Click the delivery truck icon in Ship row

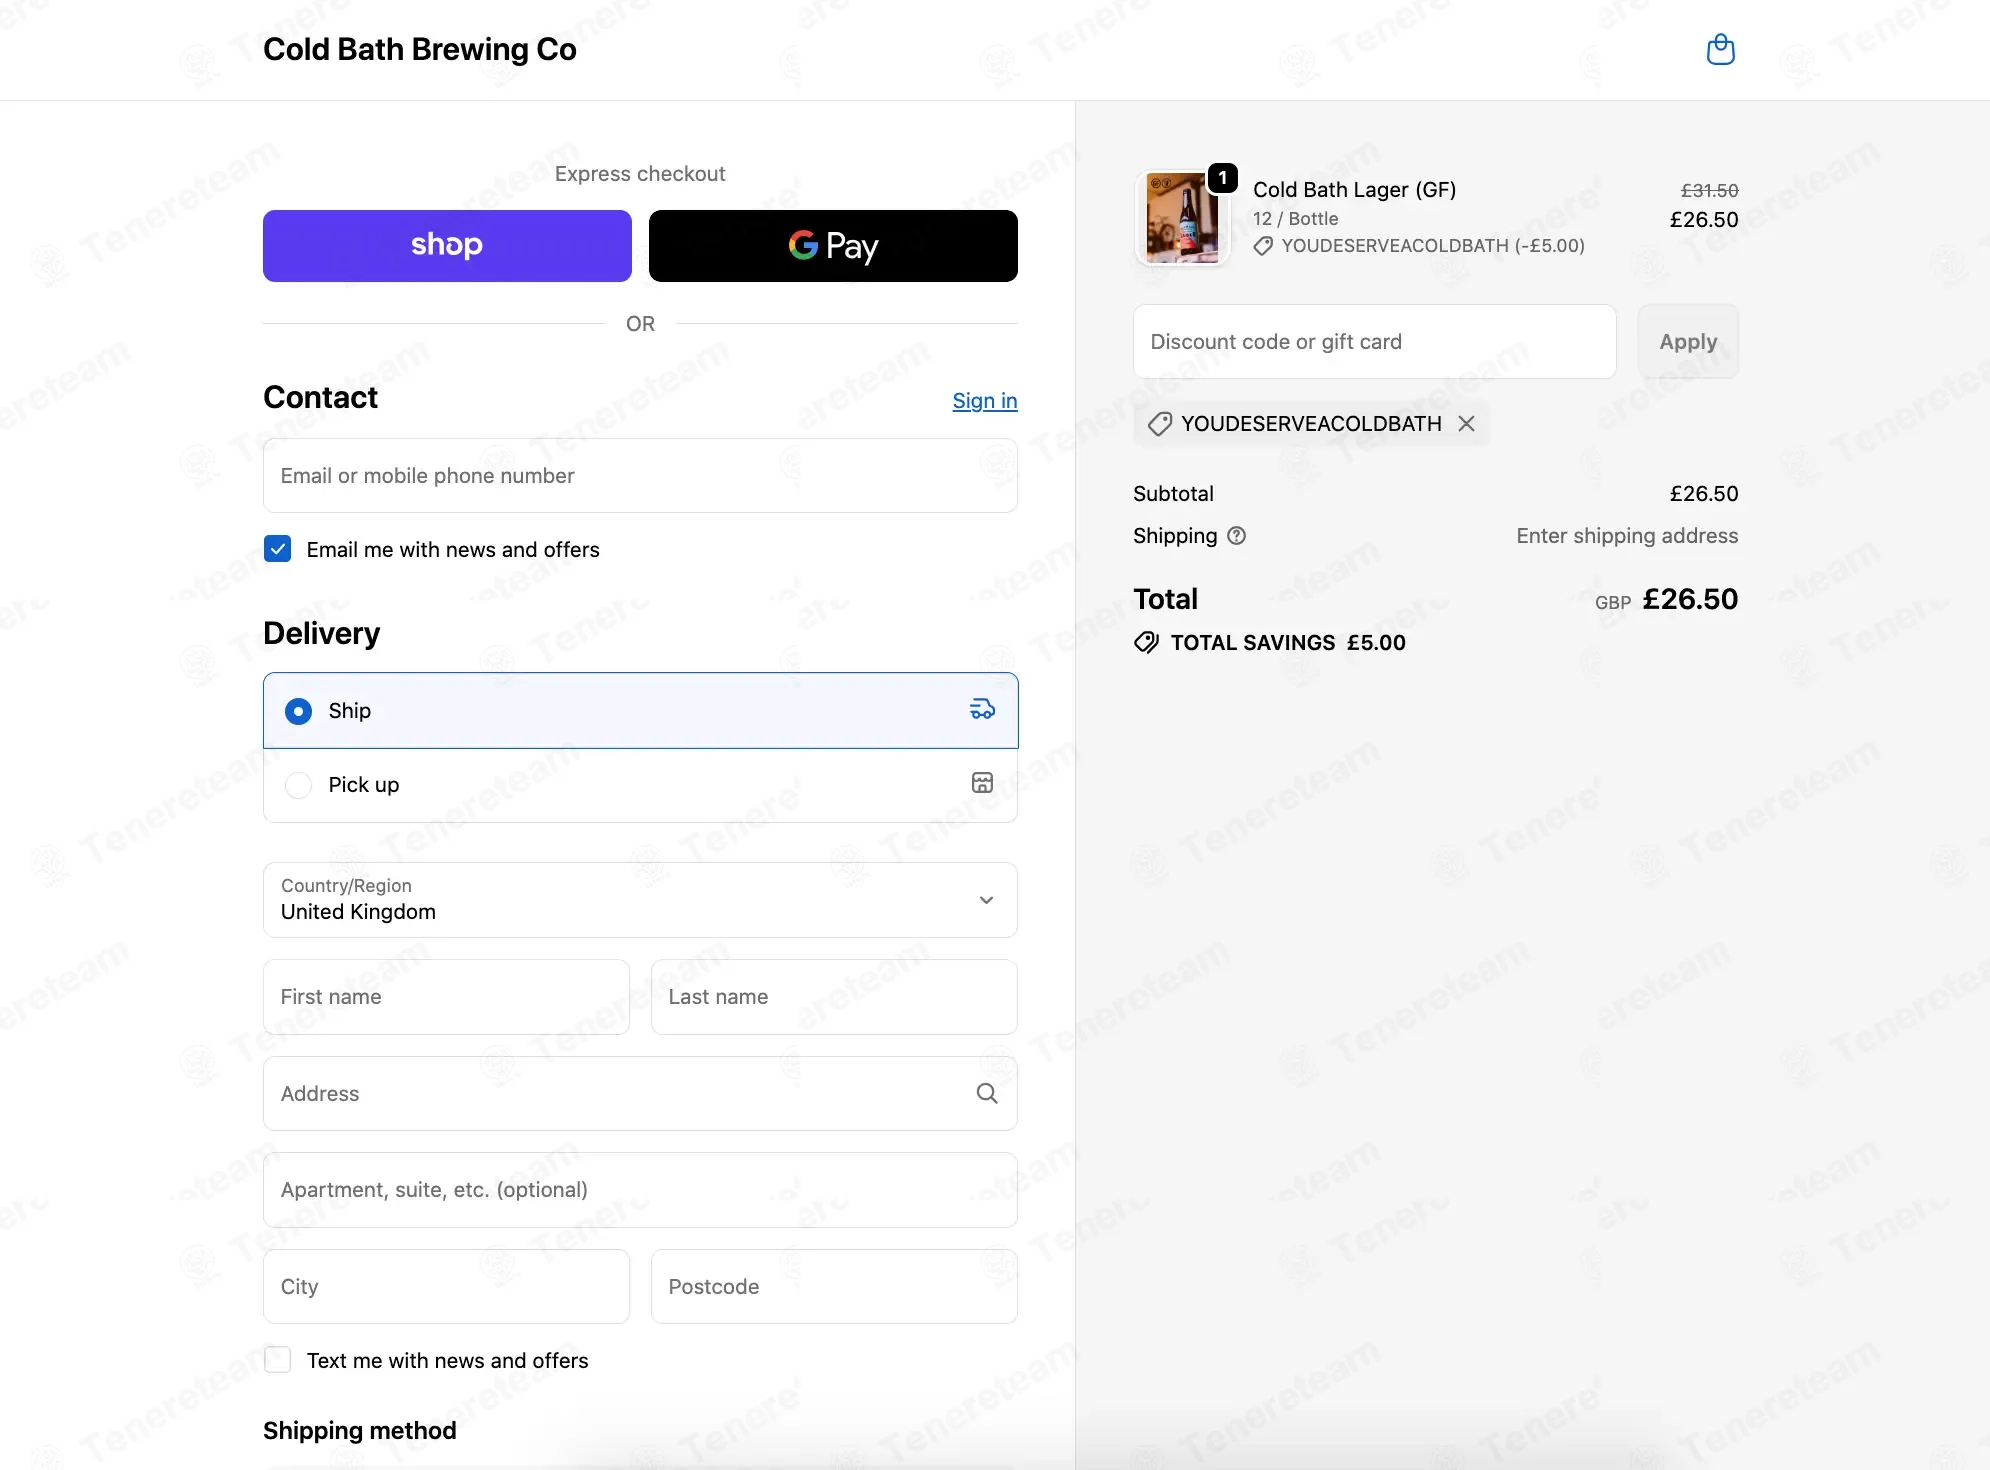982,710
